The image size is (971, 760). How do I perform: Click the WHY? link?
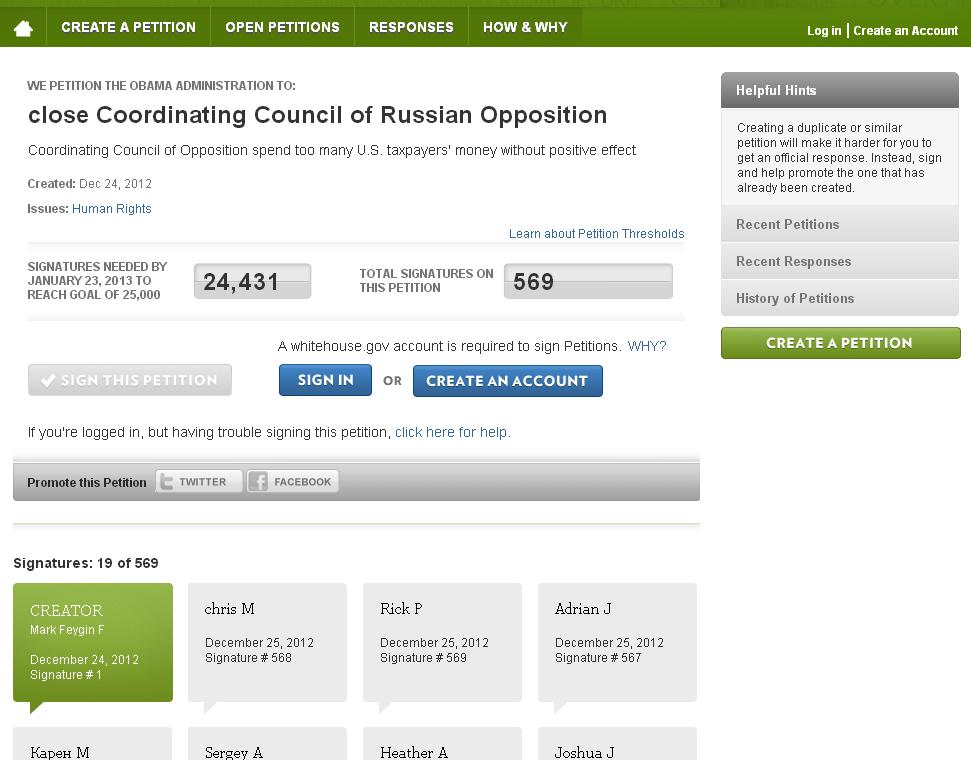point(647,346)
